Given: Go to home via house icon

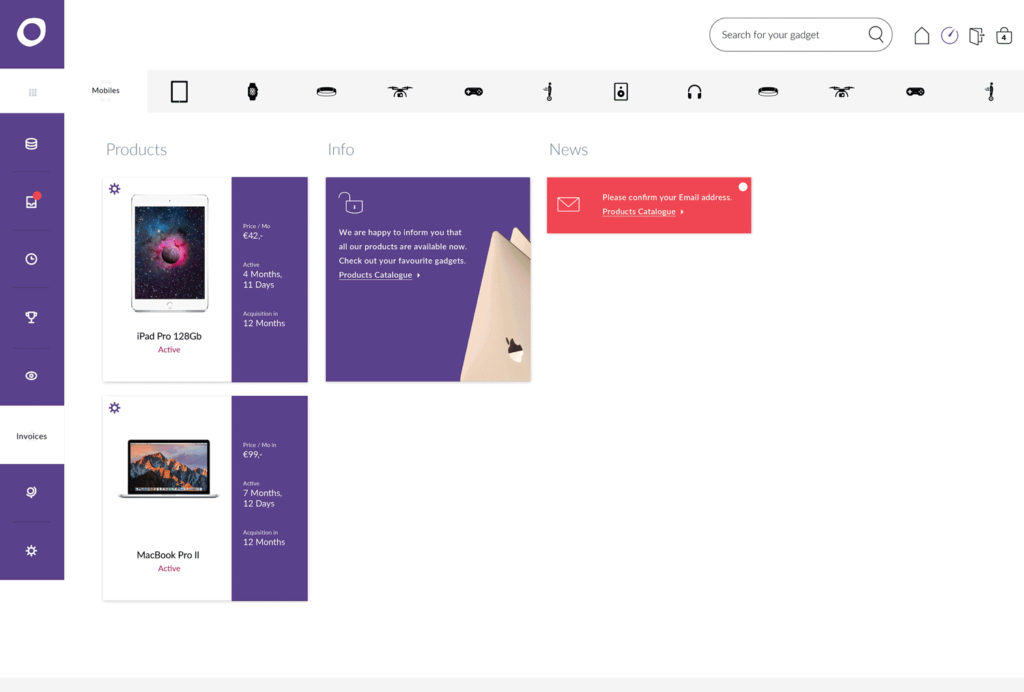Looking at the screenshot, I should click(x=921, y=36).
